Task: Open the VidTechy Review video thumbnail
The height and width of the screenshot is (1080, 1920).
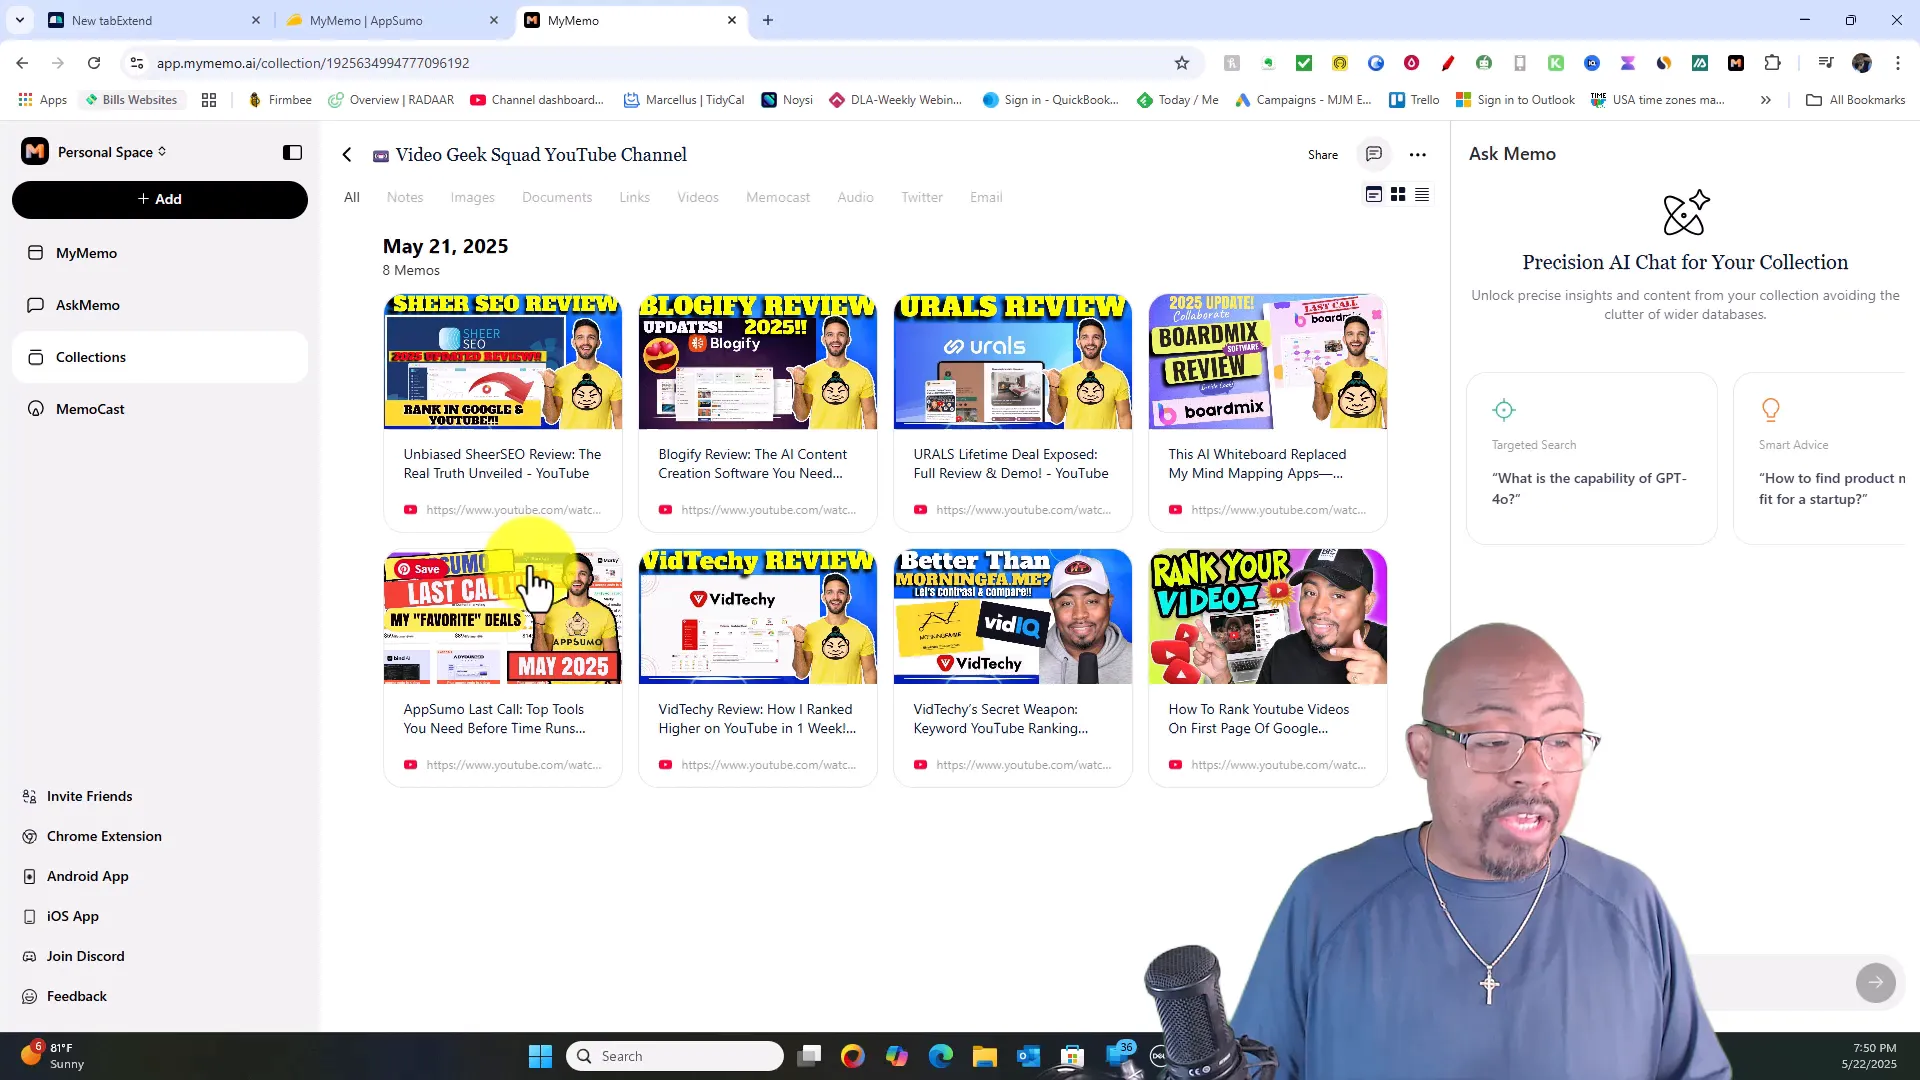Action: coord(758,617)
